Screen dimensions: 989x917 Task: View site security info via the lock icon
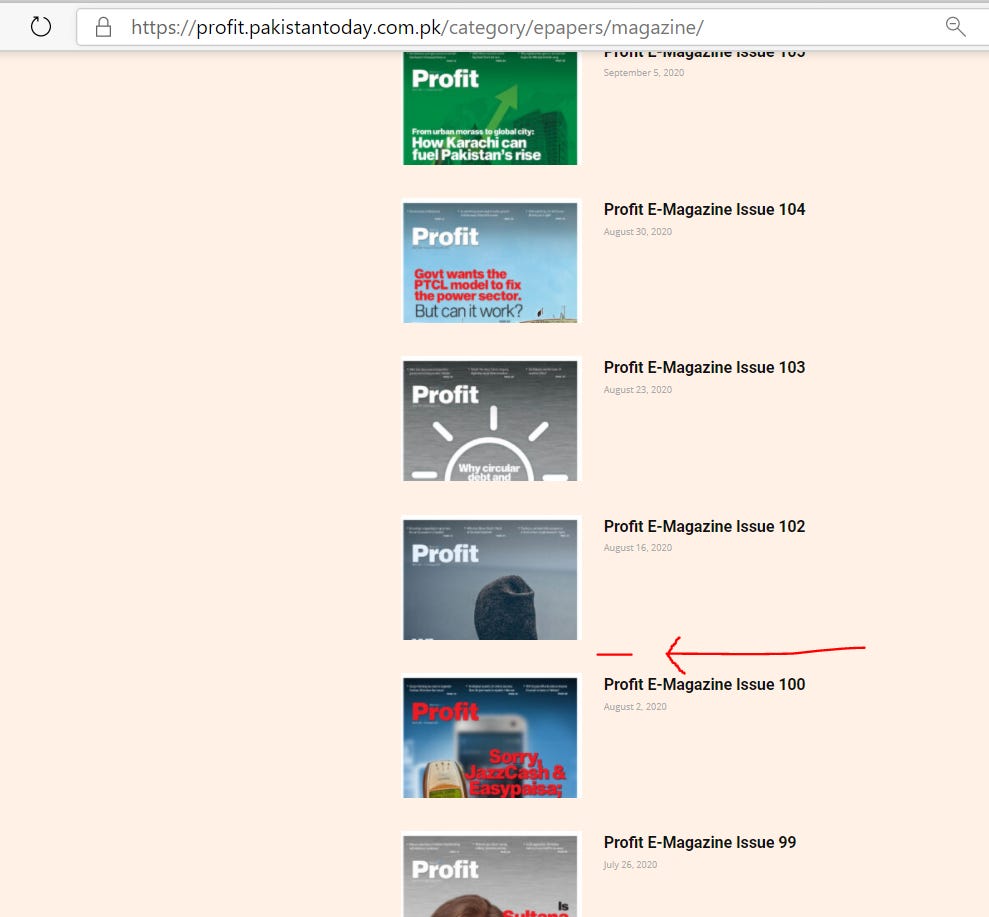pos(103,27)
